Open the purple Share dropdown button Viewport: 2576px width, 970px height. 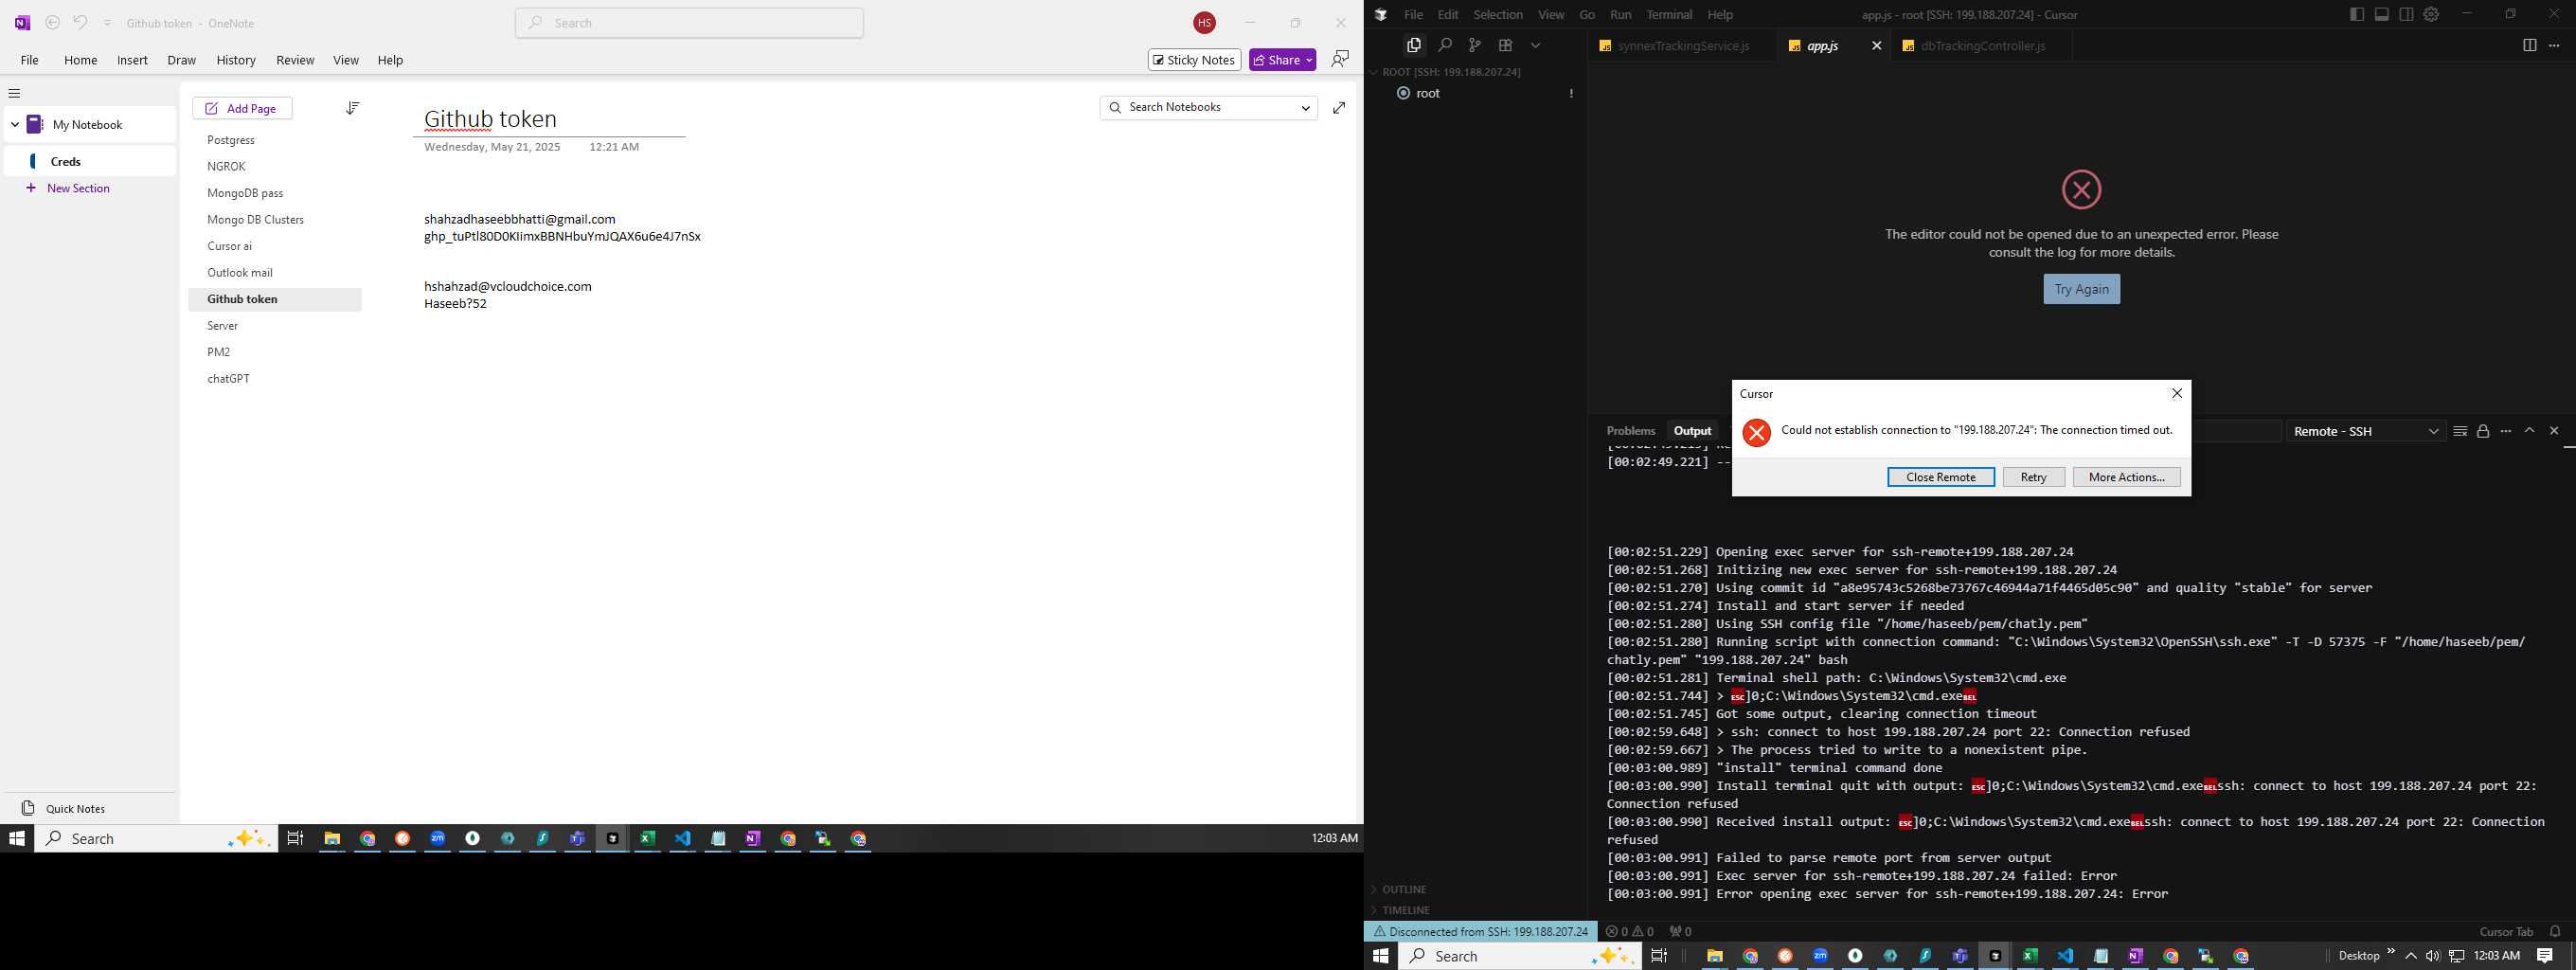pyautogui.click(x=1282, y=60)
